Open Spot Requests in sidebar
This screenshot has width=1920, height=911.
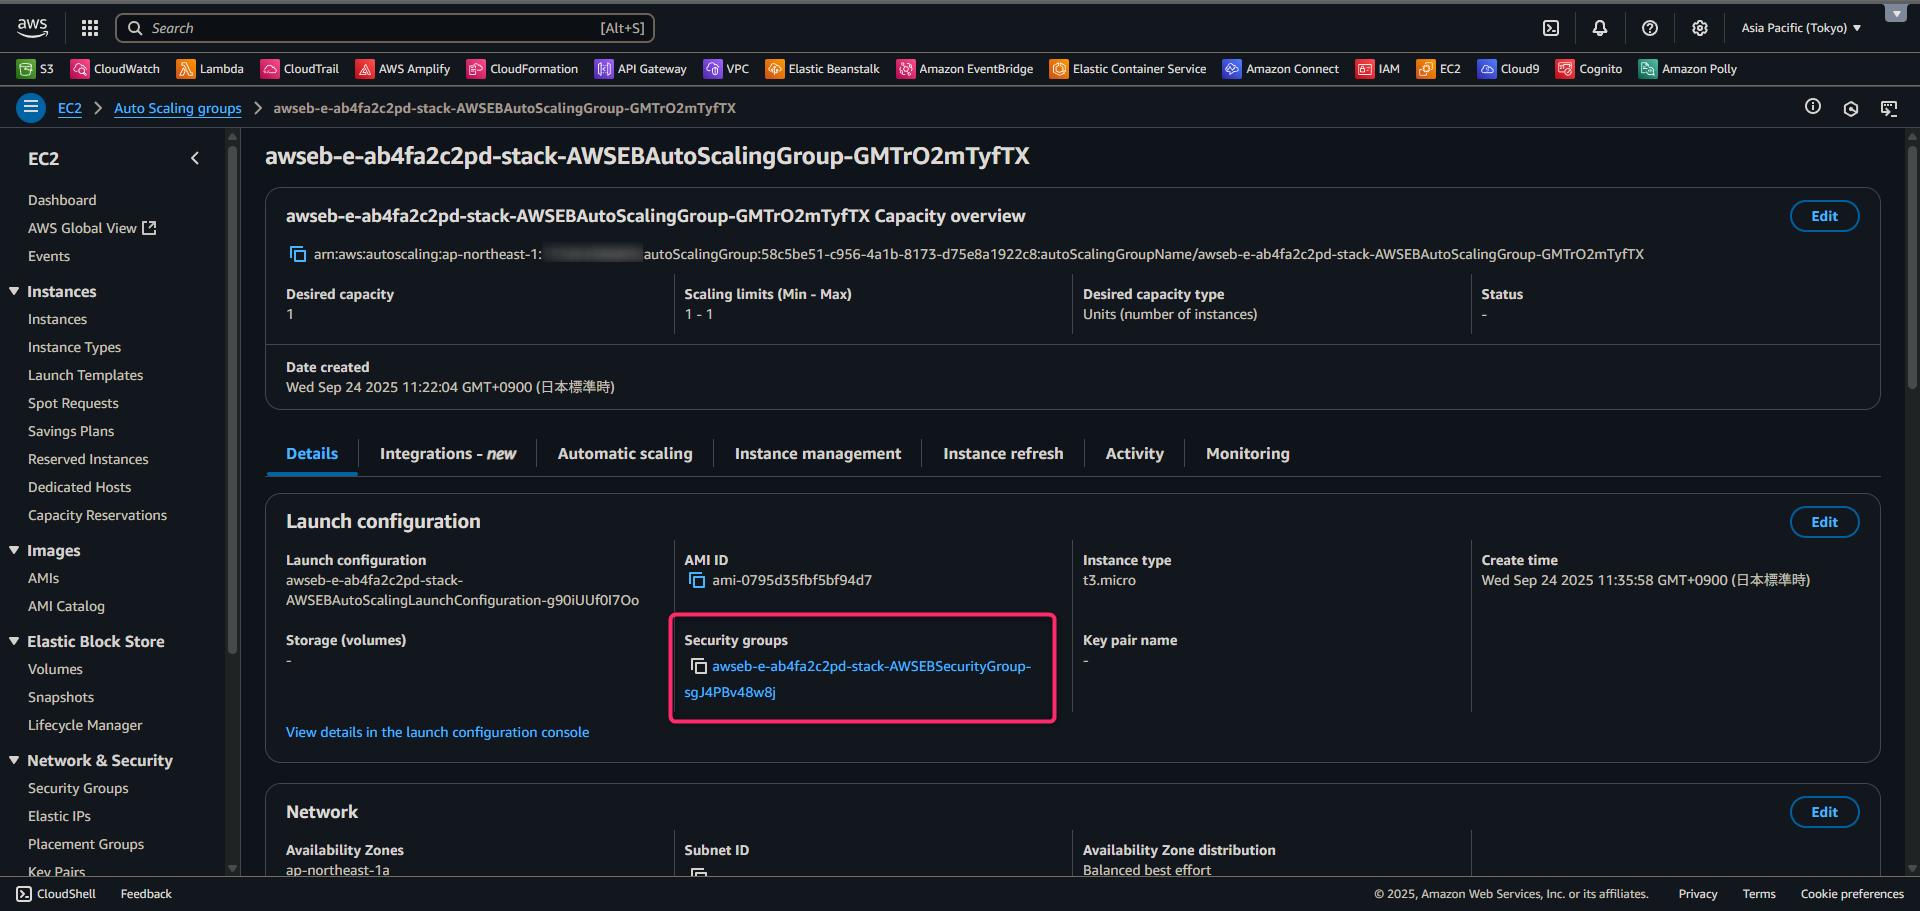click(x=73, y=403)
